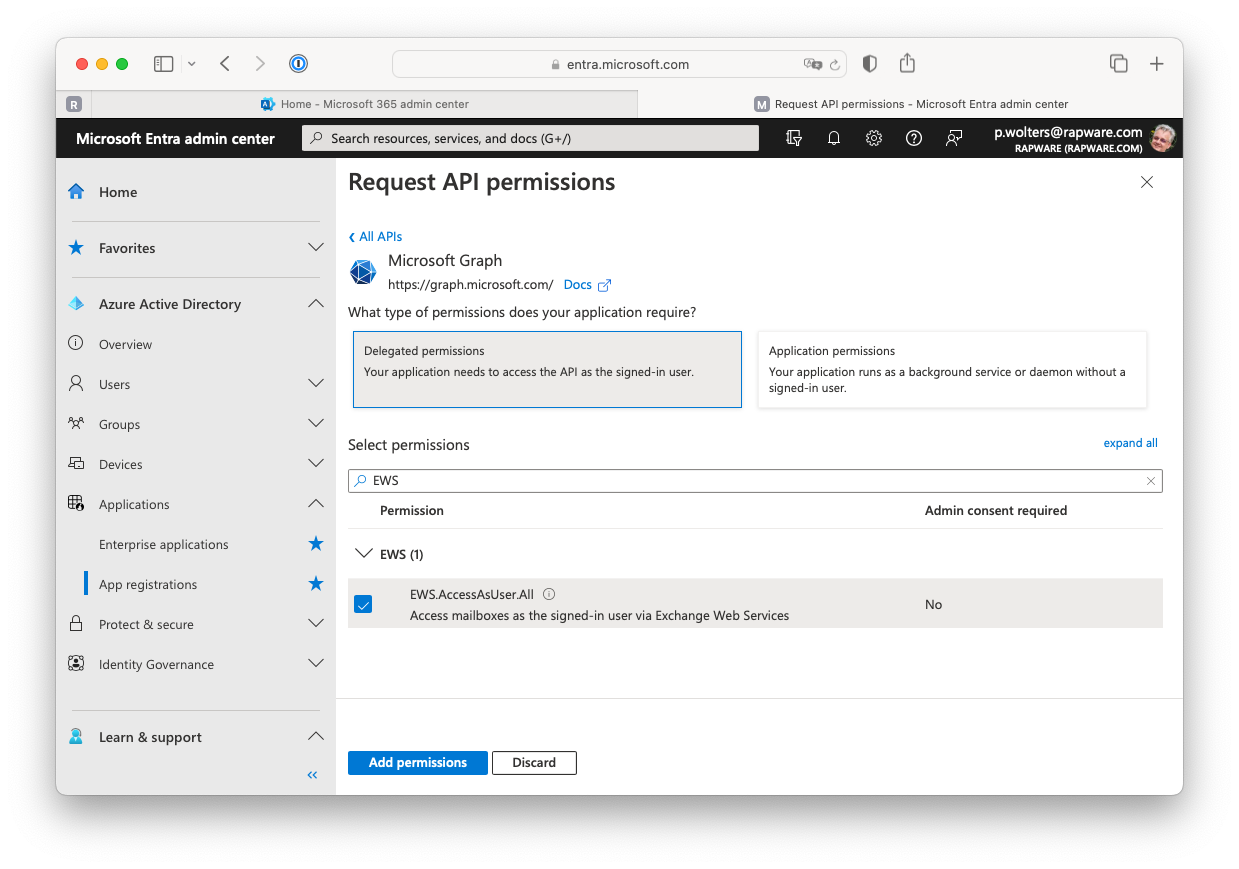Viewport: 1239px width, 869px height.
Task: Collapse Learn & support section
Action: (316, 737)
